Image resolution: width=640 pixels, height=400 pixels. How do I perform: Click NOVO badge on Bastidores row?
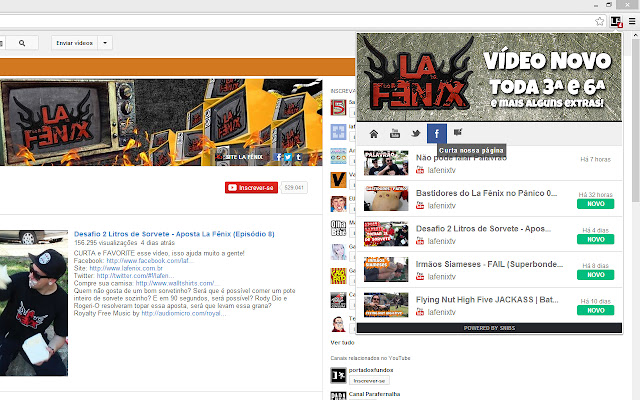pos(596,204)
